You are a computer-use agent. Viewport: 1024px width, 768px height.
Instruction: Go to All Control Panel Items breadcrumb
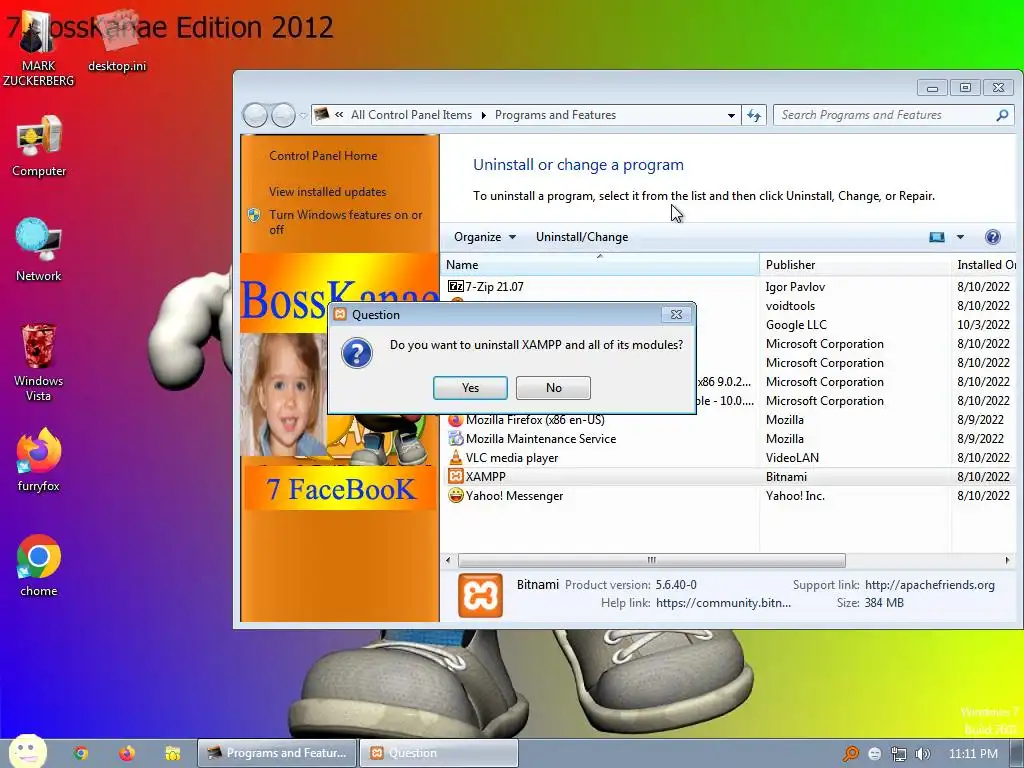(411, 115)
